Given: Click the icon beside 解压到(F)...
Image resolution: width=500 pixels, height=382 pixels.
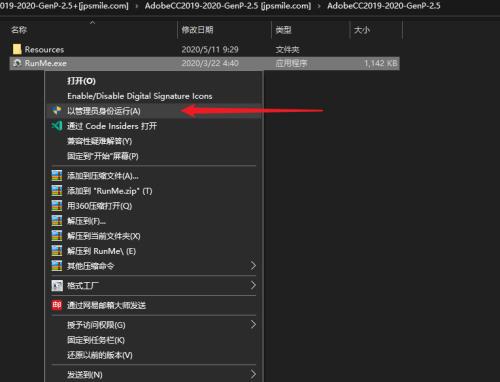Looking at the screenshot, I should [x=57, y=221].
